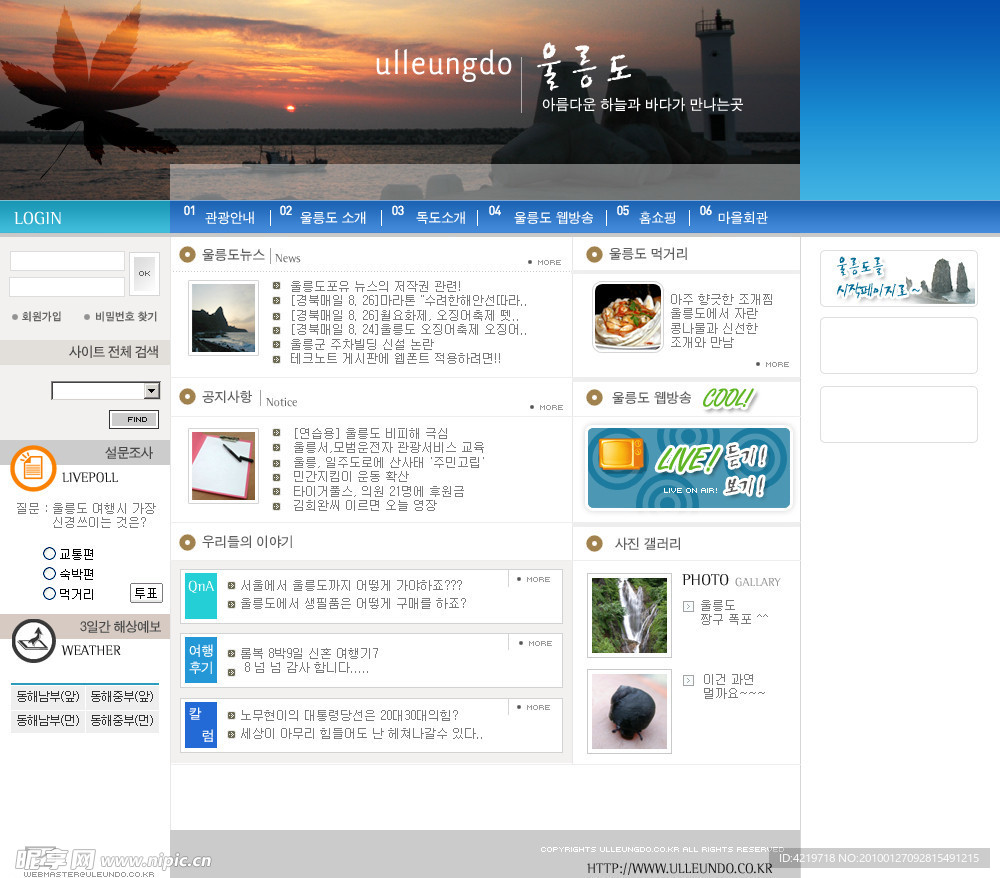Select the 교통편 radio option
1000x878 pixels.
49,554
